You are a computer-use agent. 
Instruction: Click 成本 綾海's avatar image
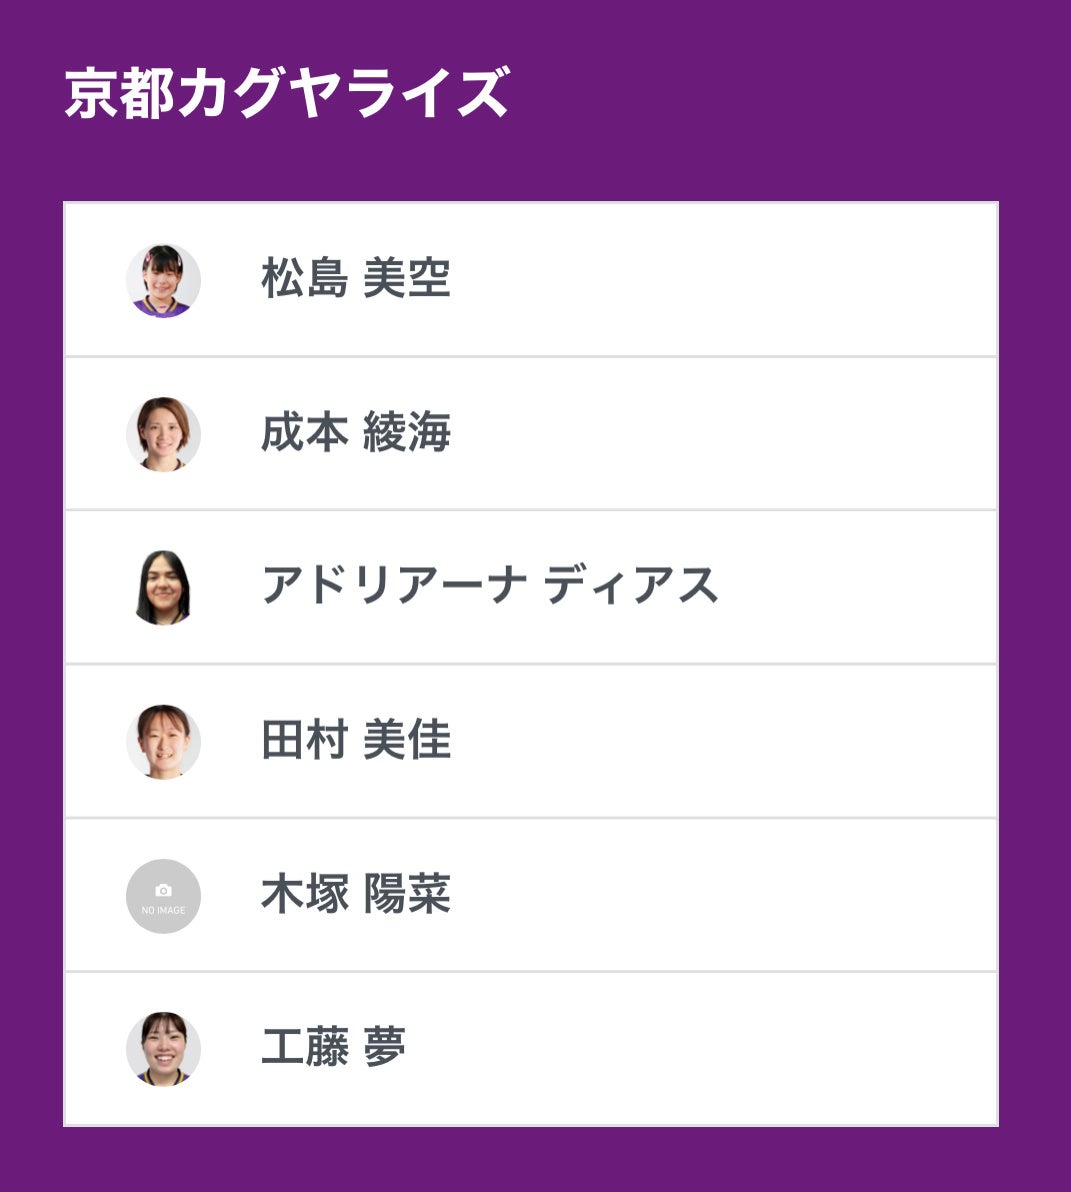[163, 435]
